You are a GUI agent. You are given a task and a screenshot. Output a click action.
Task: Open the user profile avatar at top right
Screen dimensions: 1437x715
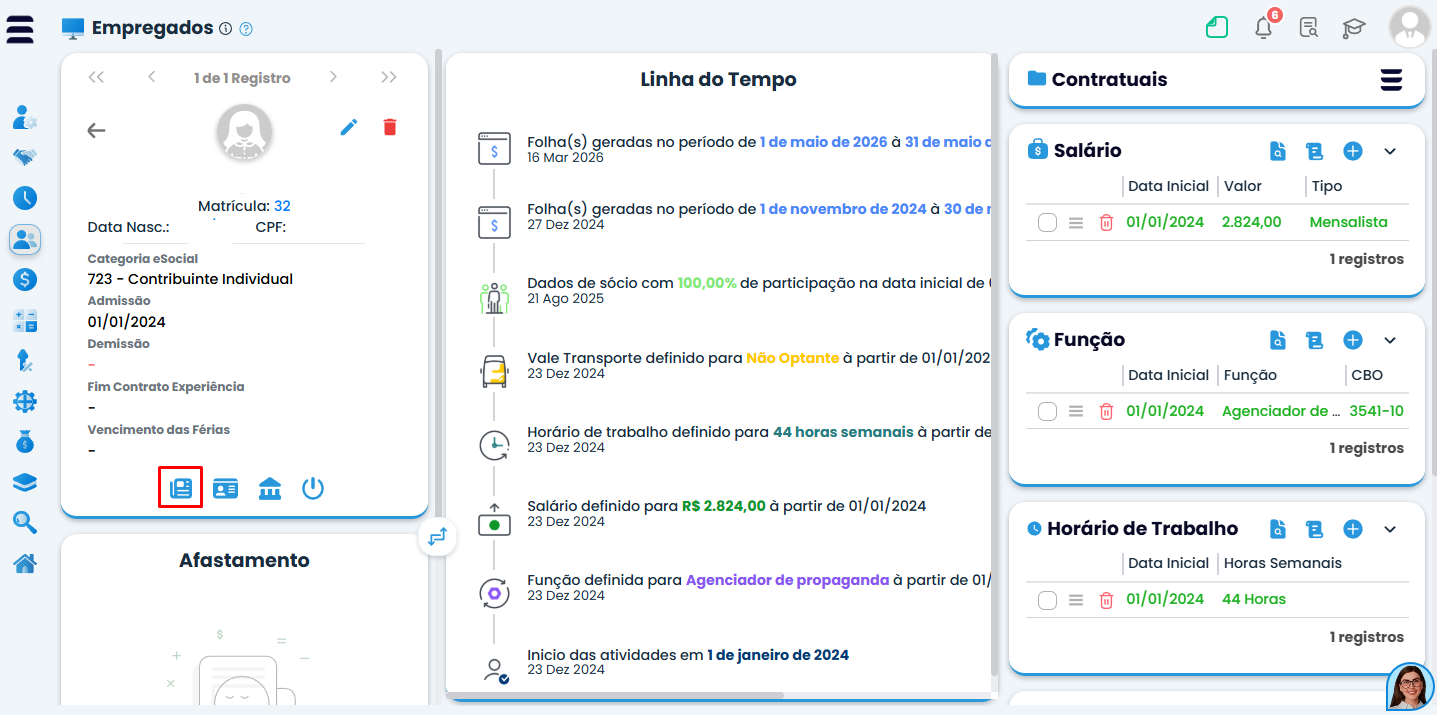[1410, 27]
